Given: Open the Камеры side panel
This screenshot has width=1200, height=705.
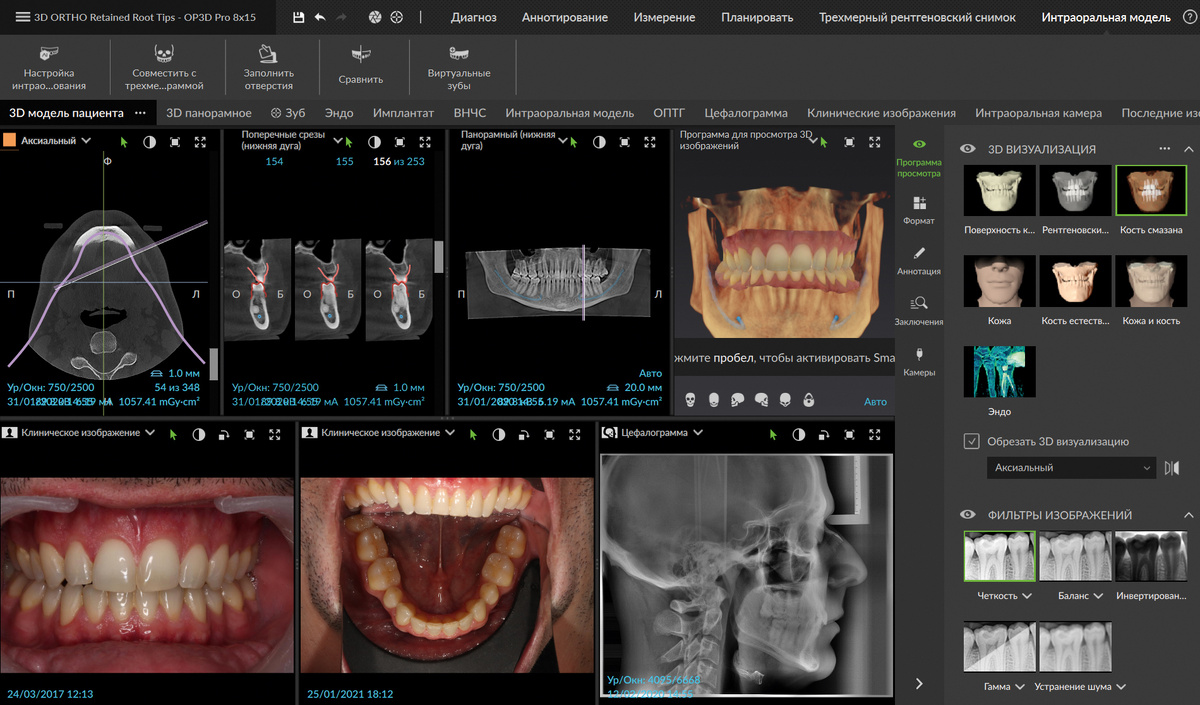Looking at the screenshot, I should pyautogui.click(x=918, y=362).
